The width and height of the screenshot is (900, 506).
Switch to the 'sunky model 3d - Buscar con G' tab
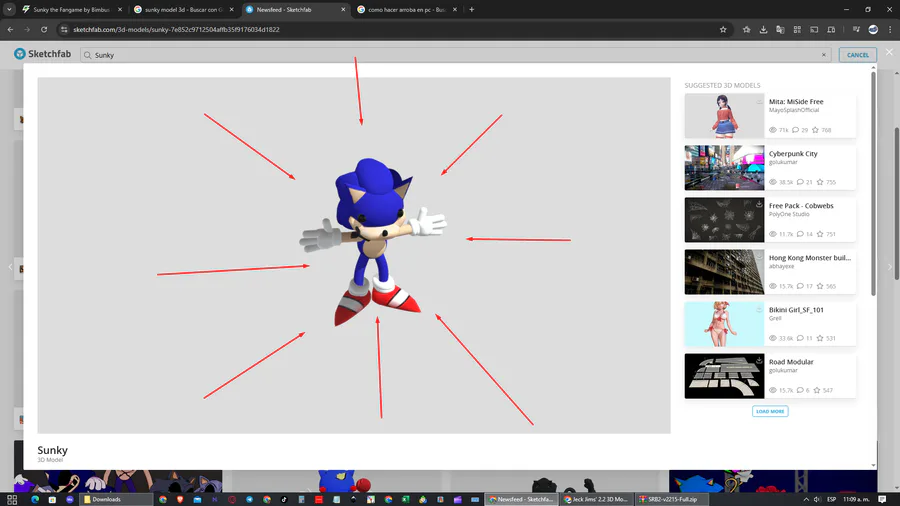click(183, 10)
